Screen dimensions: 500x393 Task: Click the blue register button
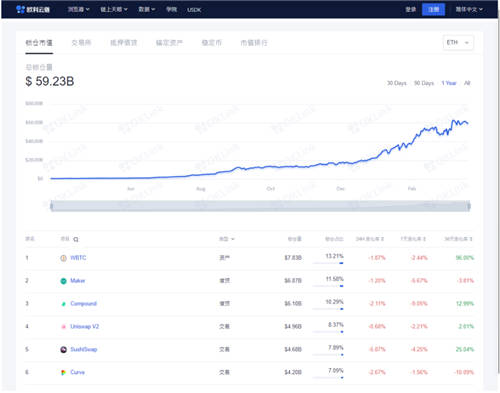click(433, 9)
